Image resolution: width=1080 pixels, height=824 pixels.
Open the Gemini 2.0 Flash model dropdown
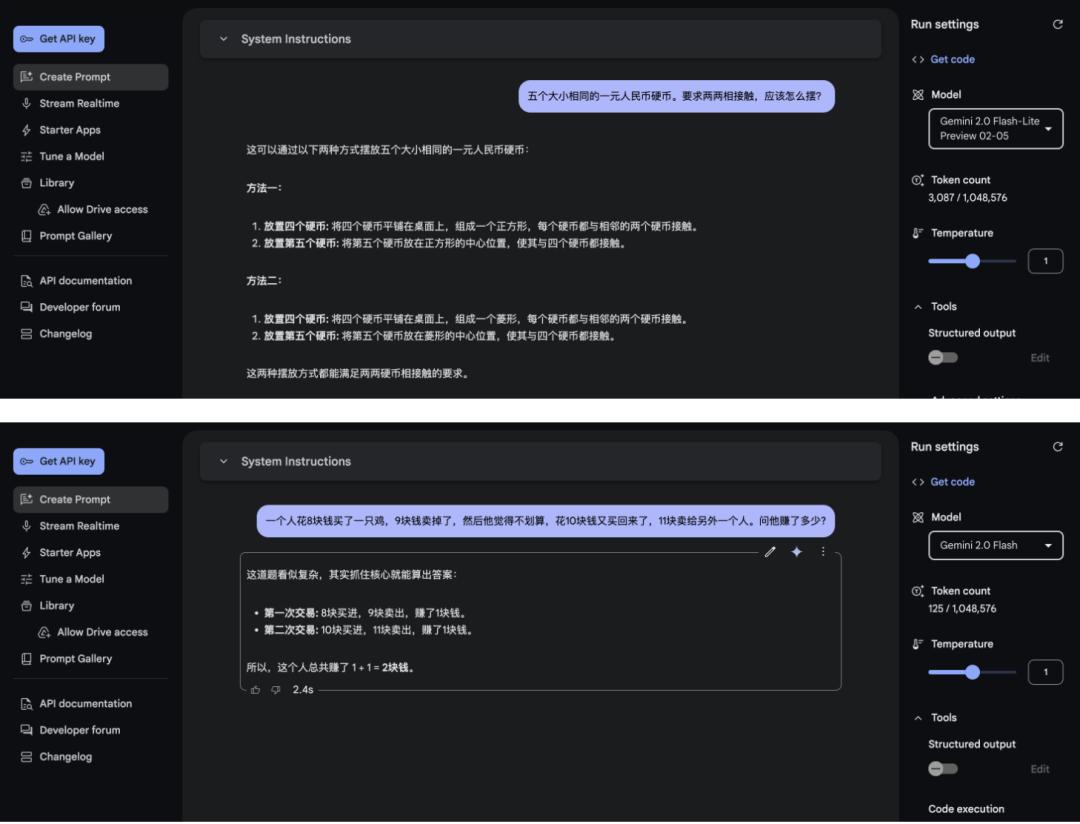click(x=995, y=545)
